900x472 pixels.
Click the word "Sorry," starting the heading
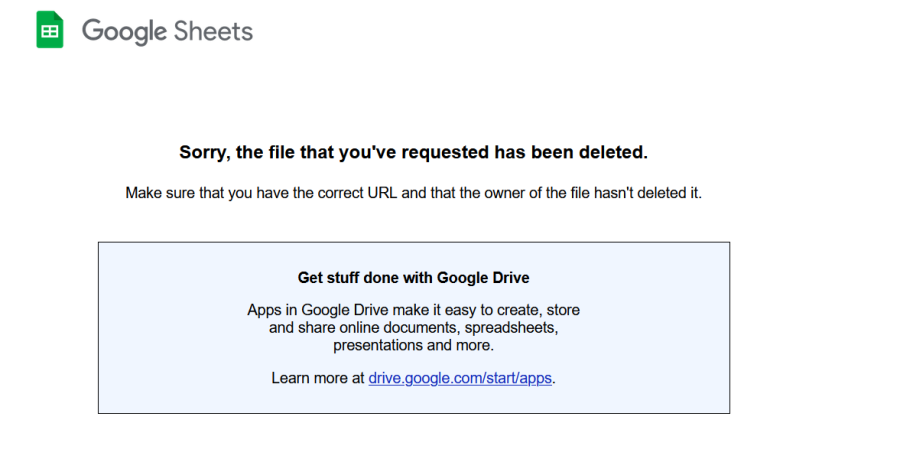pos(205,152)
